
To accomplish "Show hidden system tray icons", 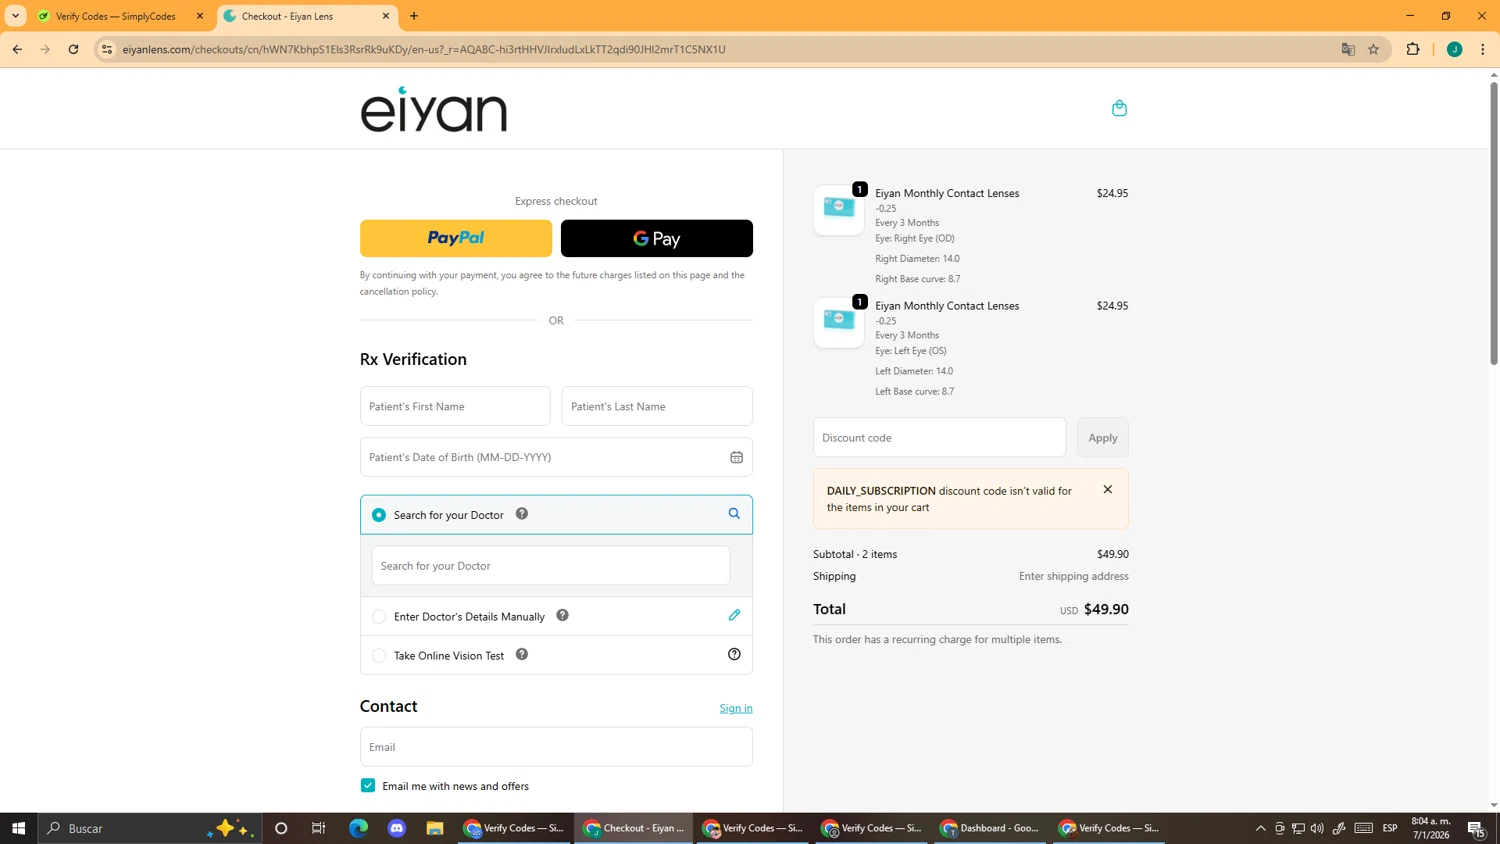I will tap(1260, 828).
